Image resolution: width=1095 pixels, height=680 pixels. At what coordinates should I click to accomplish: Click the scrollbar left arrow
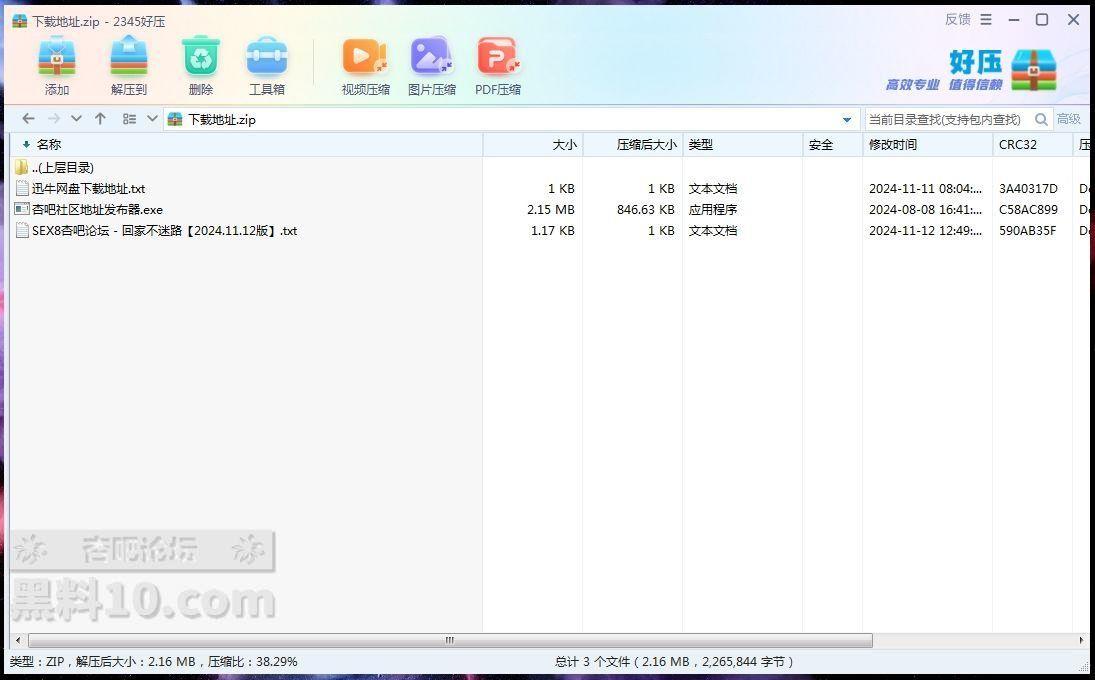17,640
